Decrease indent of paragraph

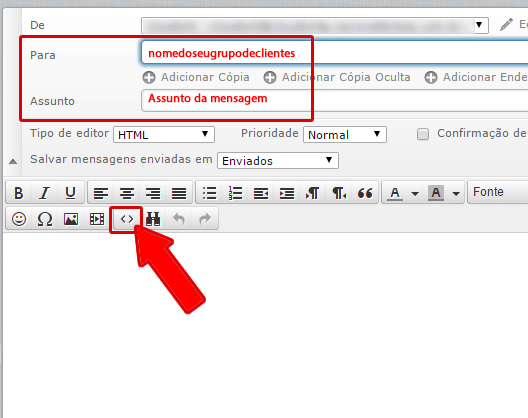point(261,193)
